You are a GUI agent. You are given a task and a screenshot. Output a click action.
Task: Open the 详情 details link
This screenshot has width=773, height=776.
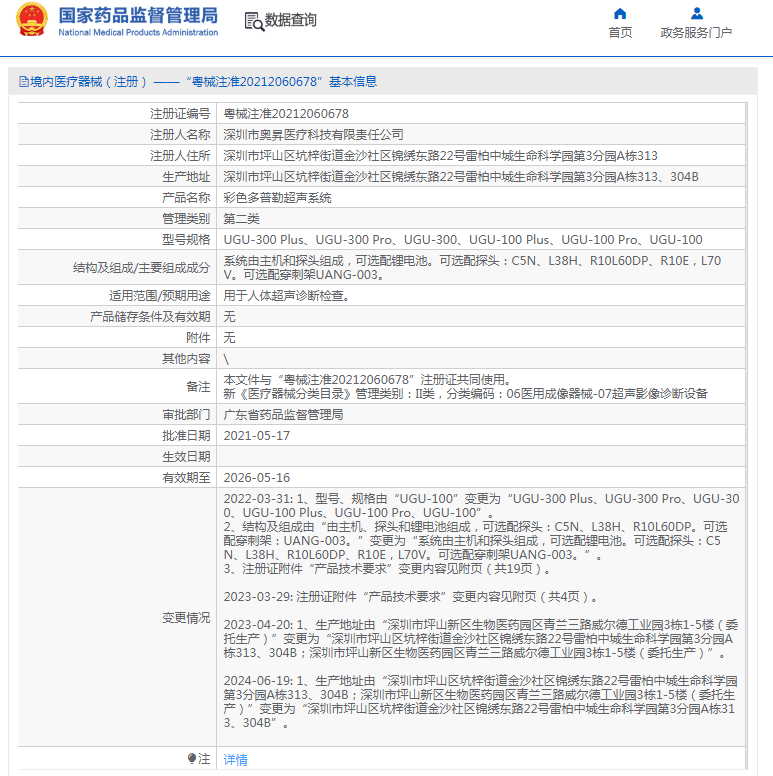click(x=235, y=759)
